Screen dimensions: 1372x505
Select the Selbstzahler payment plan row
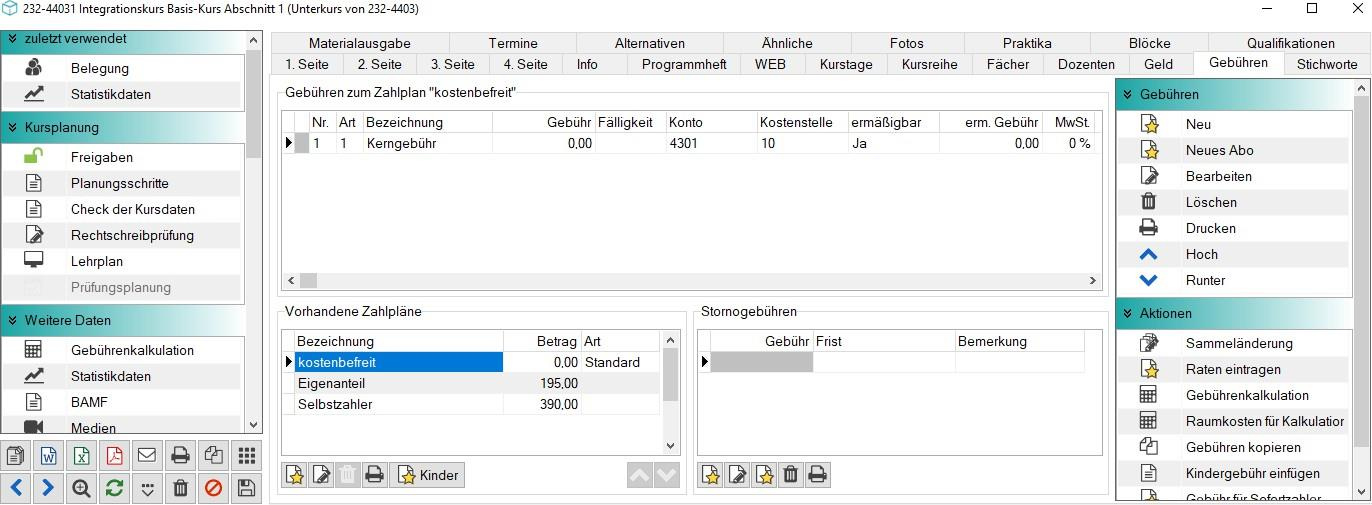tap(472, 404)
